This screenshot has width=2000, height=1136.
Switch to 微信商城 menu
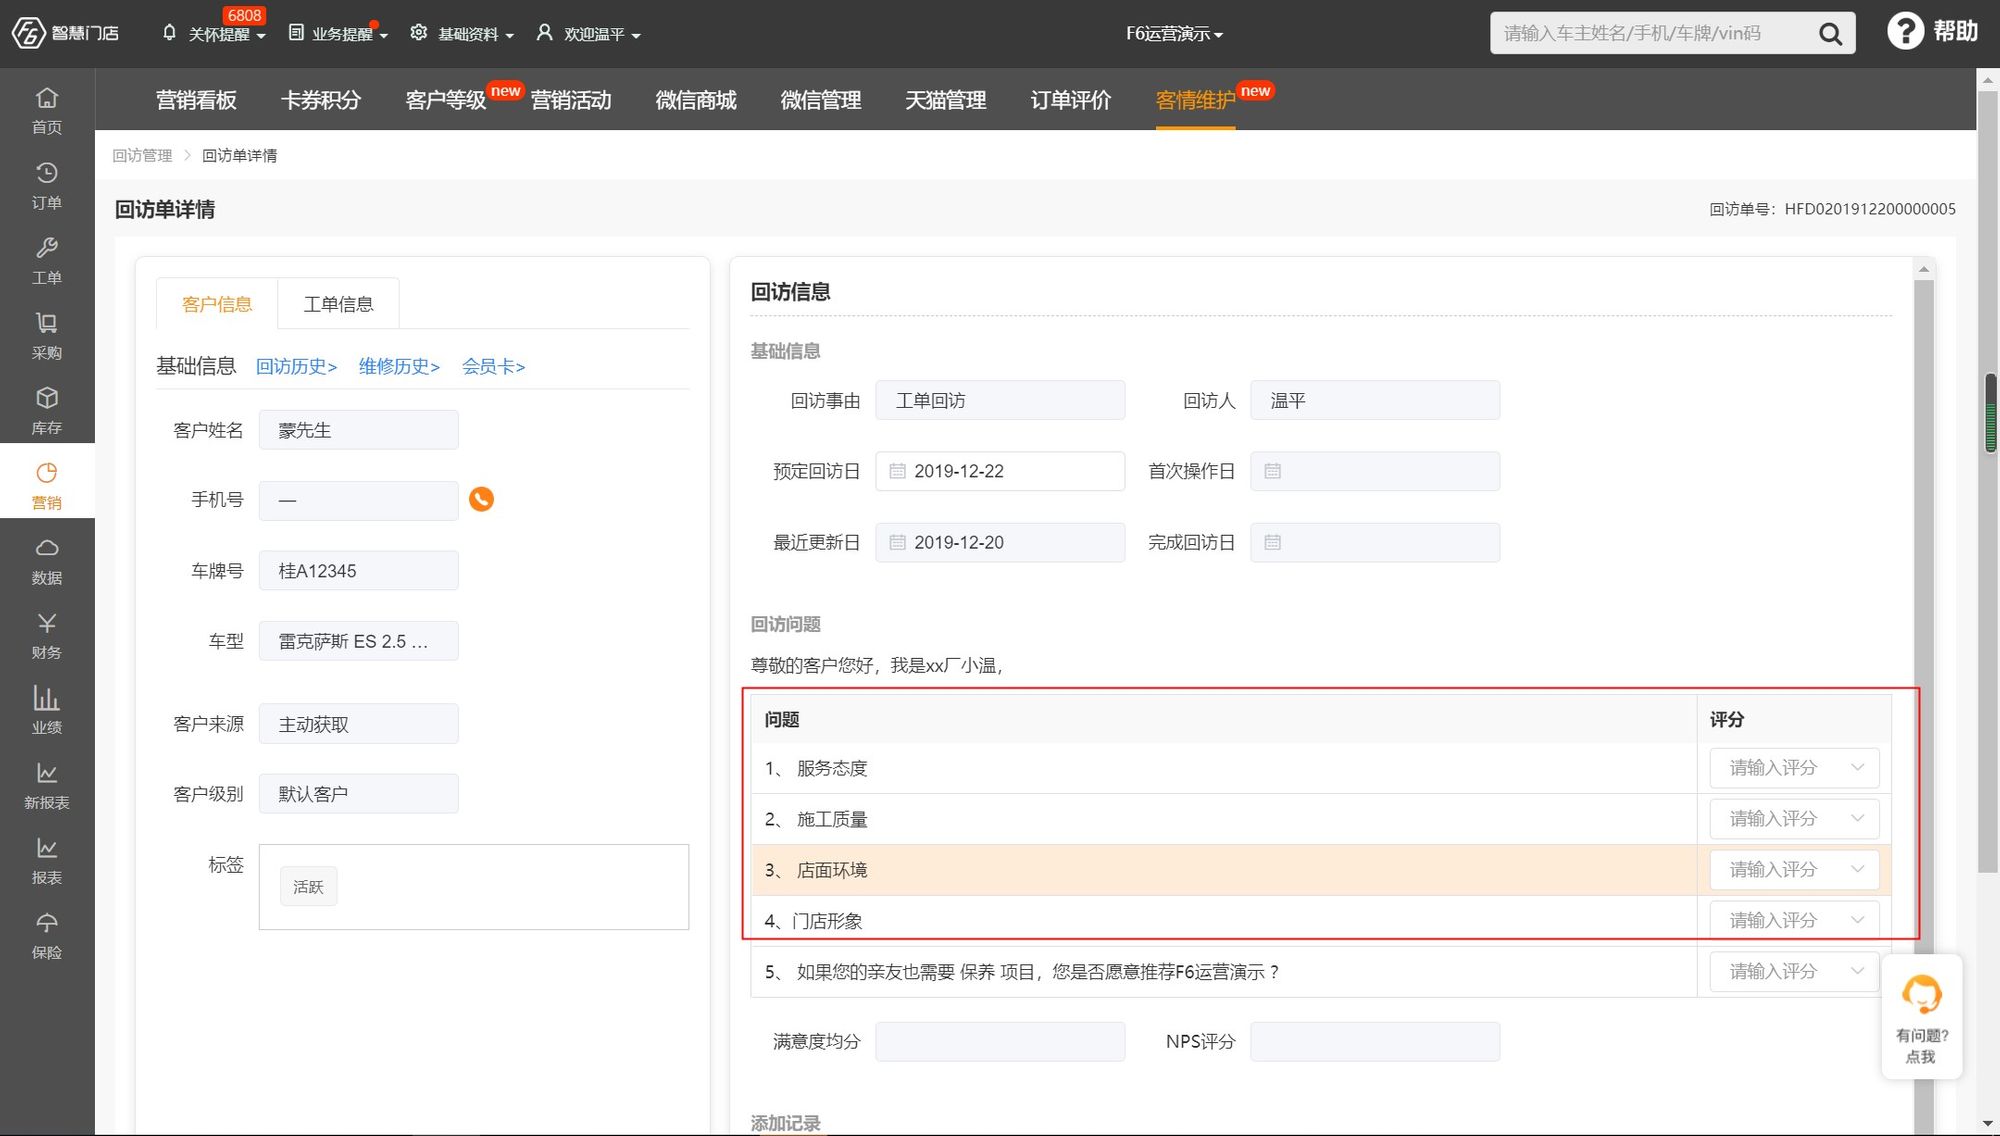click(696, 100)
